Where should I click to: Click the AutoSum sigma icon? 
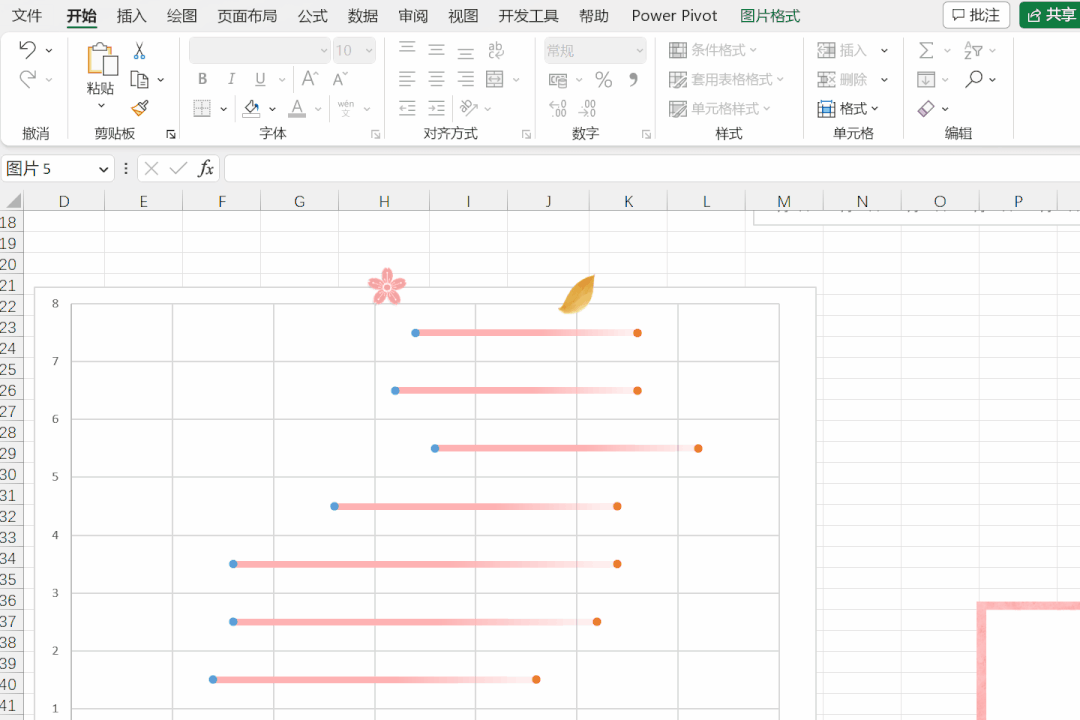[926, 50]
